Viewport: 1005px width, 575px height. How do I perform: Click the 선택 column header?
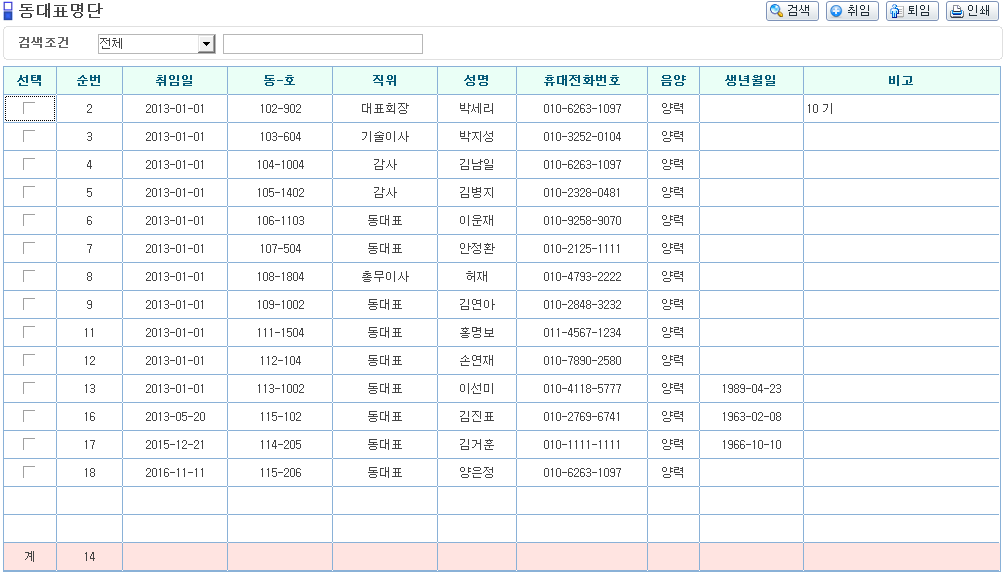click(29, 80)
